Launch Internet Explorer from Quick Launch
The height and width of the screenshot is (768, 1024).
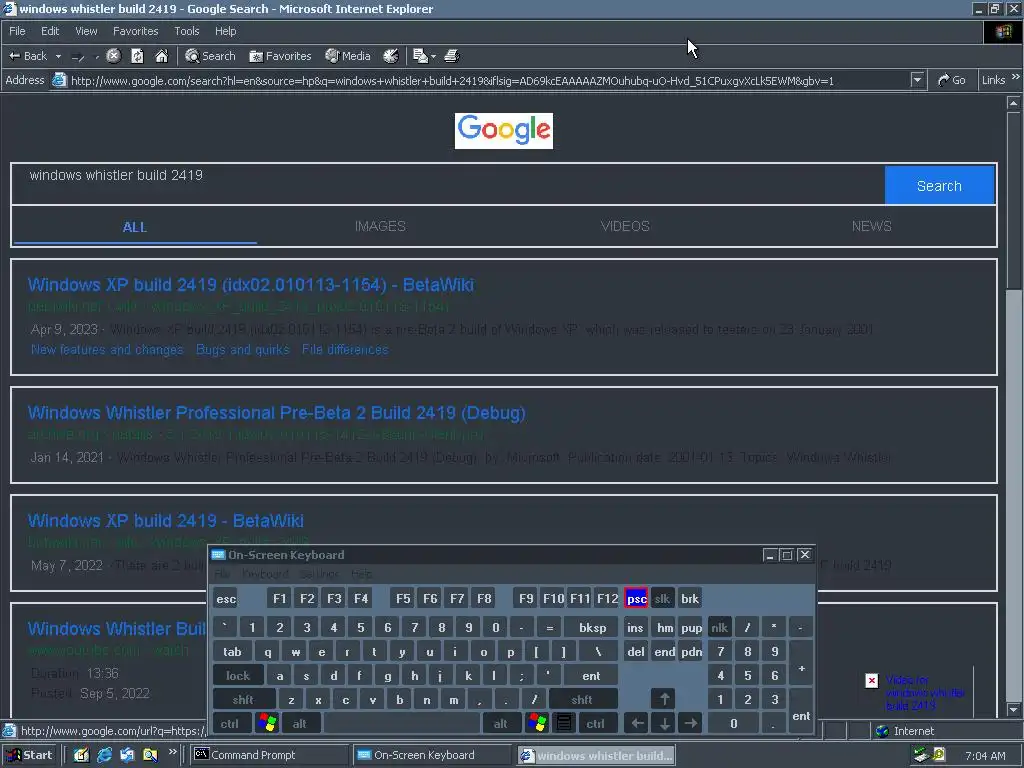(x=104, y=755)
